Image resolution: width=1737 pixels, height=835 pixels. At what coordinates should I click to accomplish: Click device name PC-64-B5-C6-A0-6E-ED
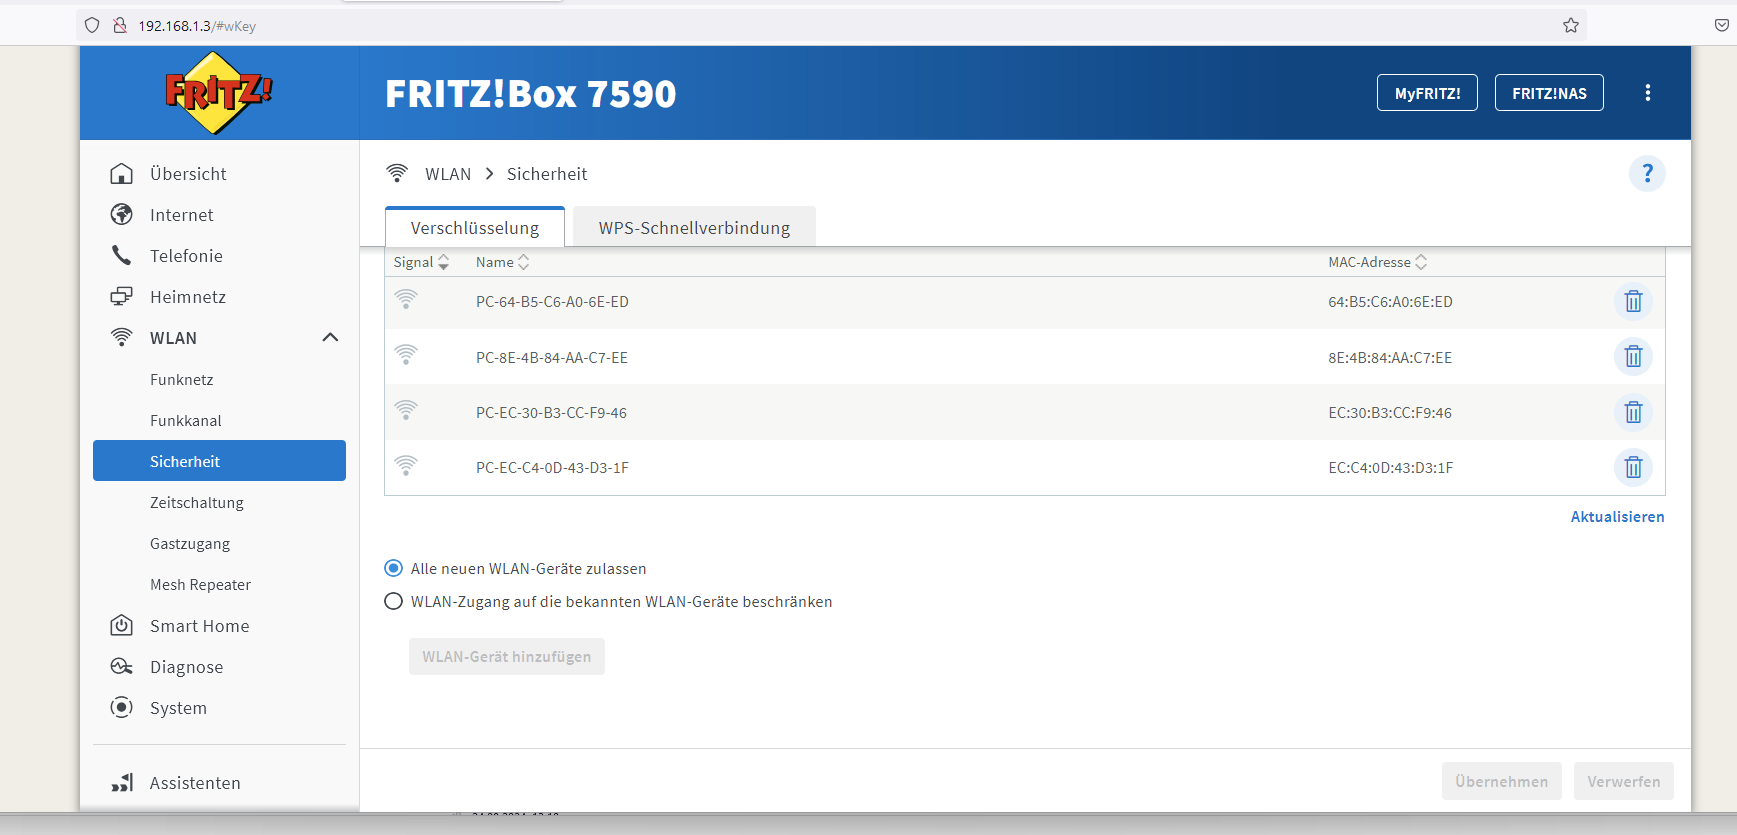(552, 302)
